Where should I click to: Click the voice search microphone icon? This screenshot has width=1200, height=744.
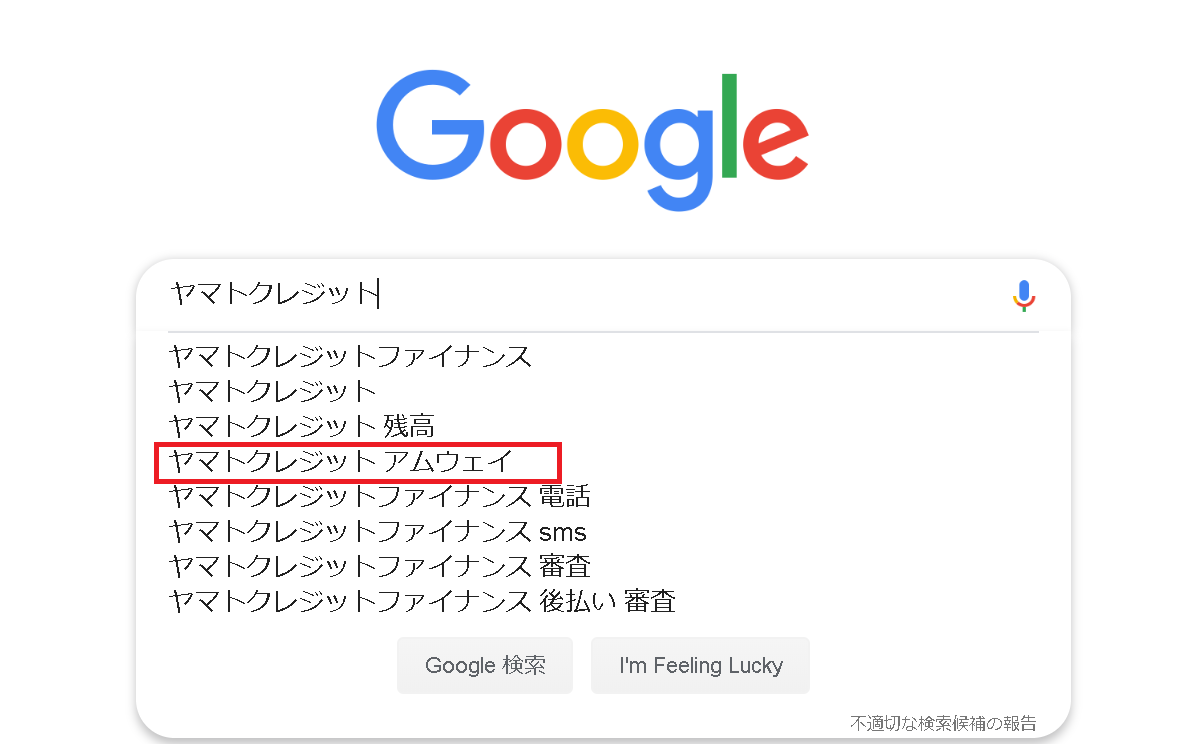(x=1024, y=295)
